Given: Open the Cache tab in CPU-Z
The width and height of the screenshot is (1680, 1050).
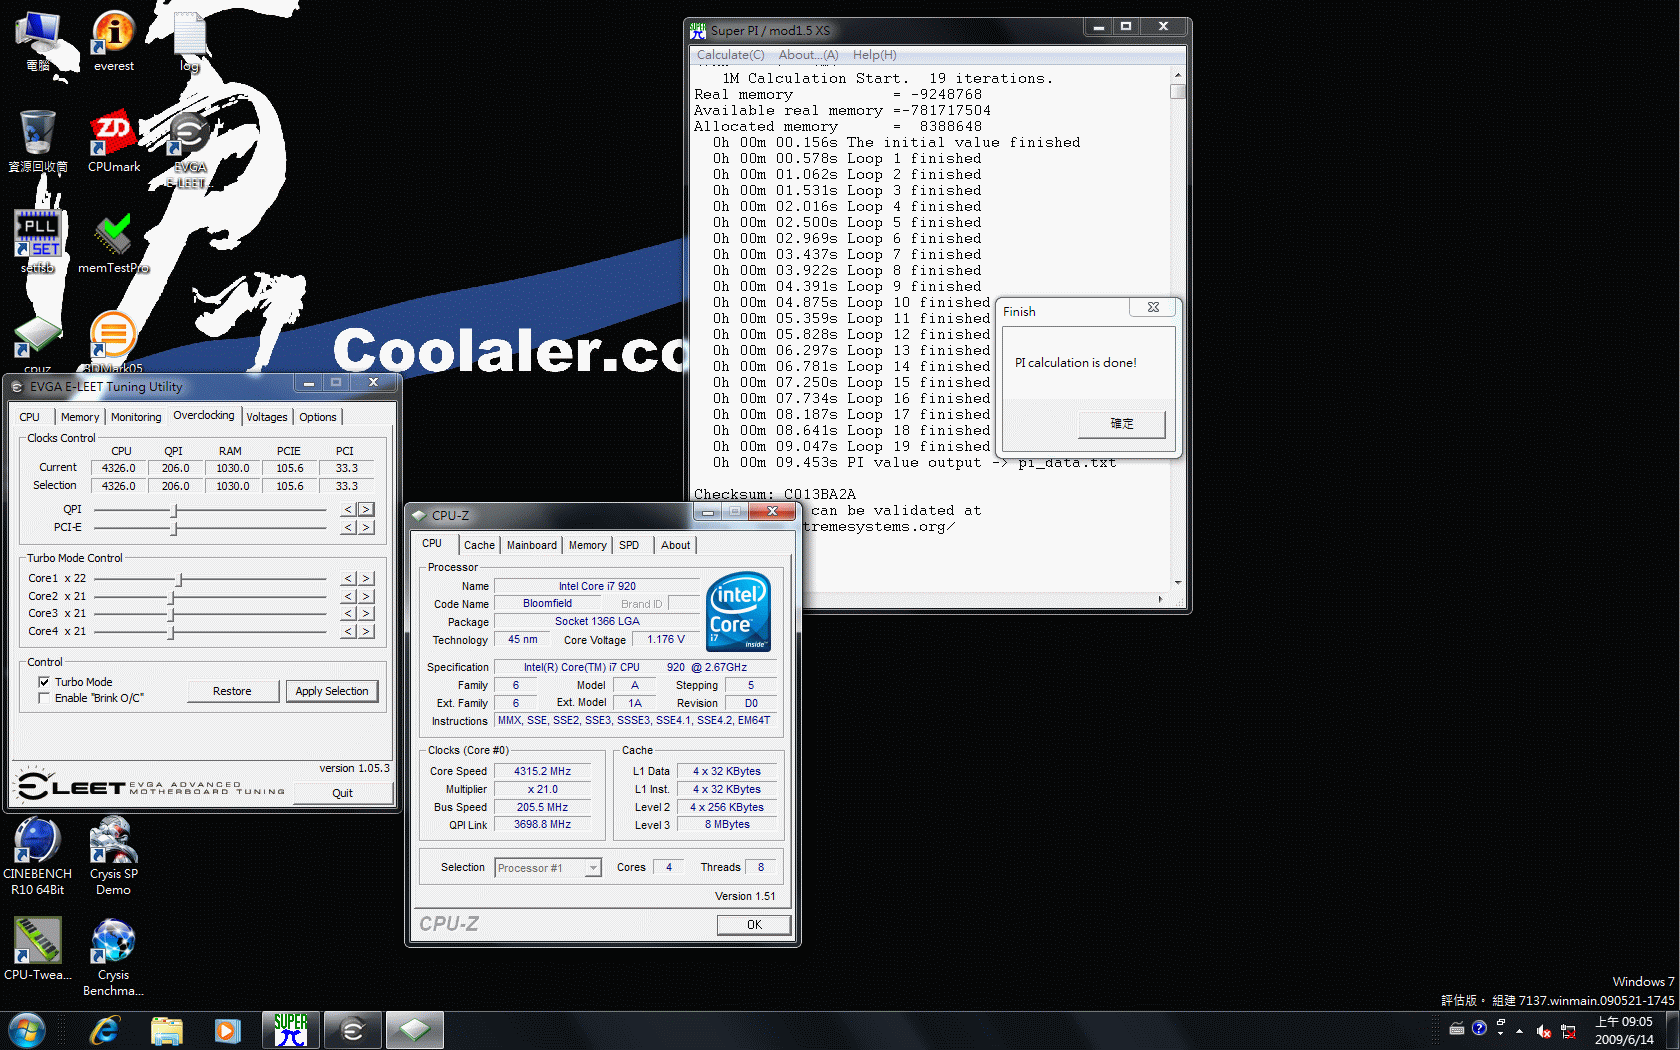Looking at the screenshot, I should click(x=479, y=545).
